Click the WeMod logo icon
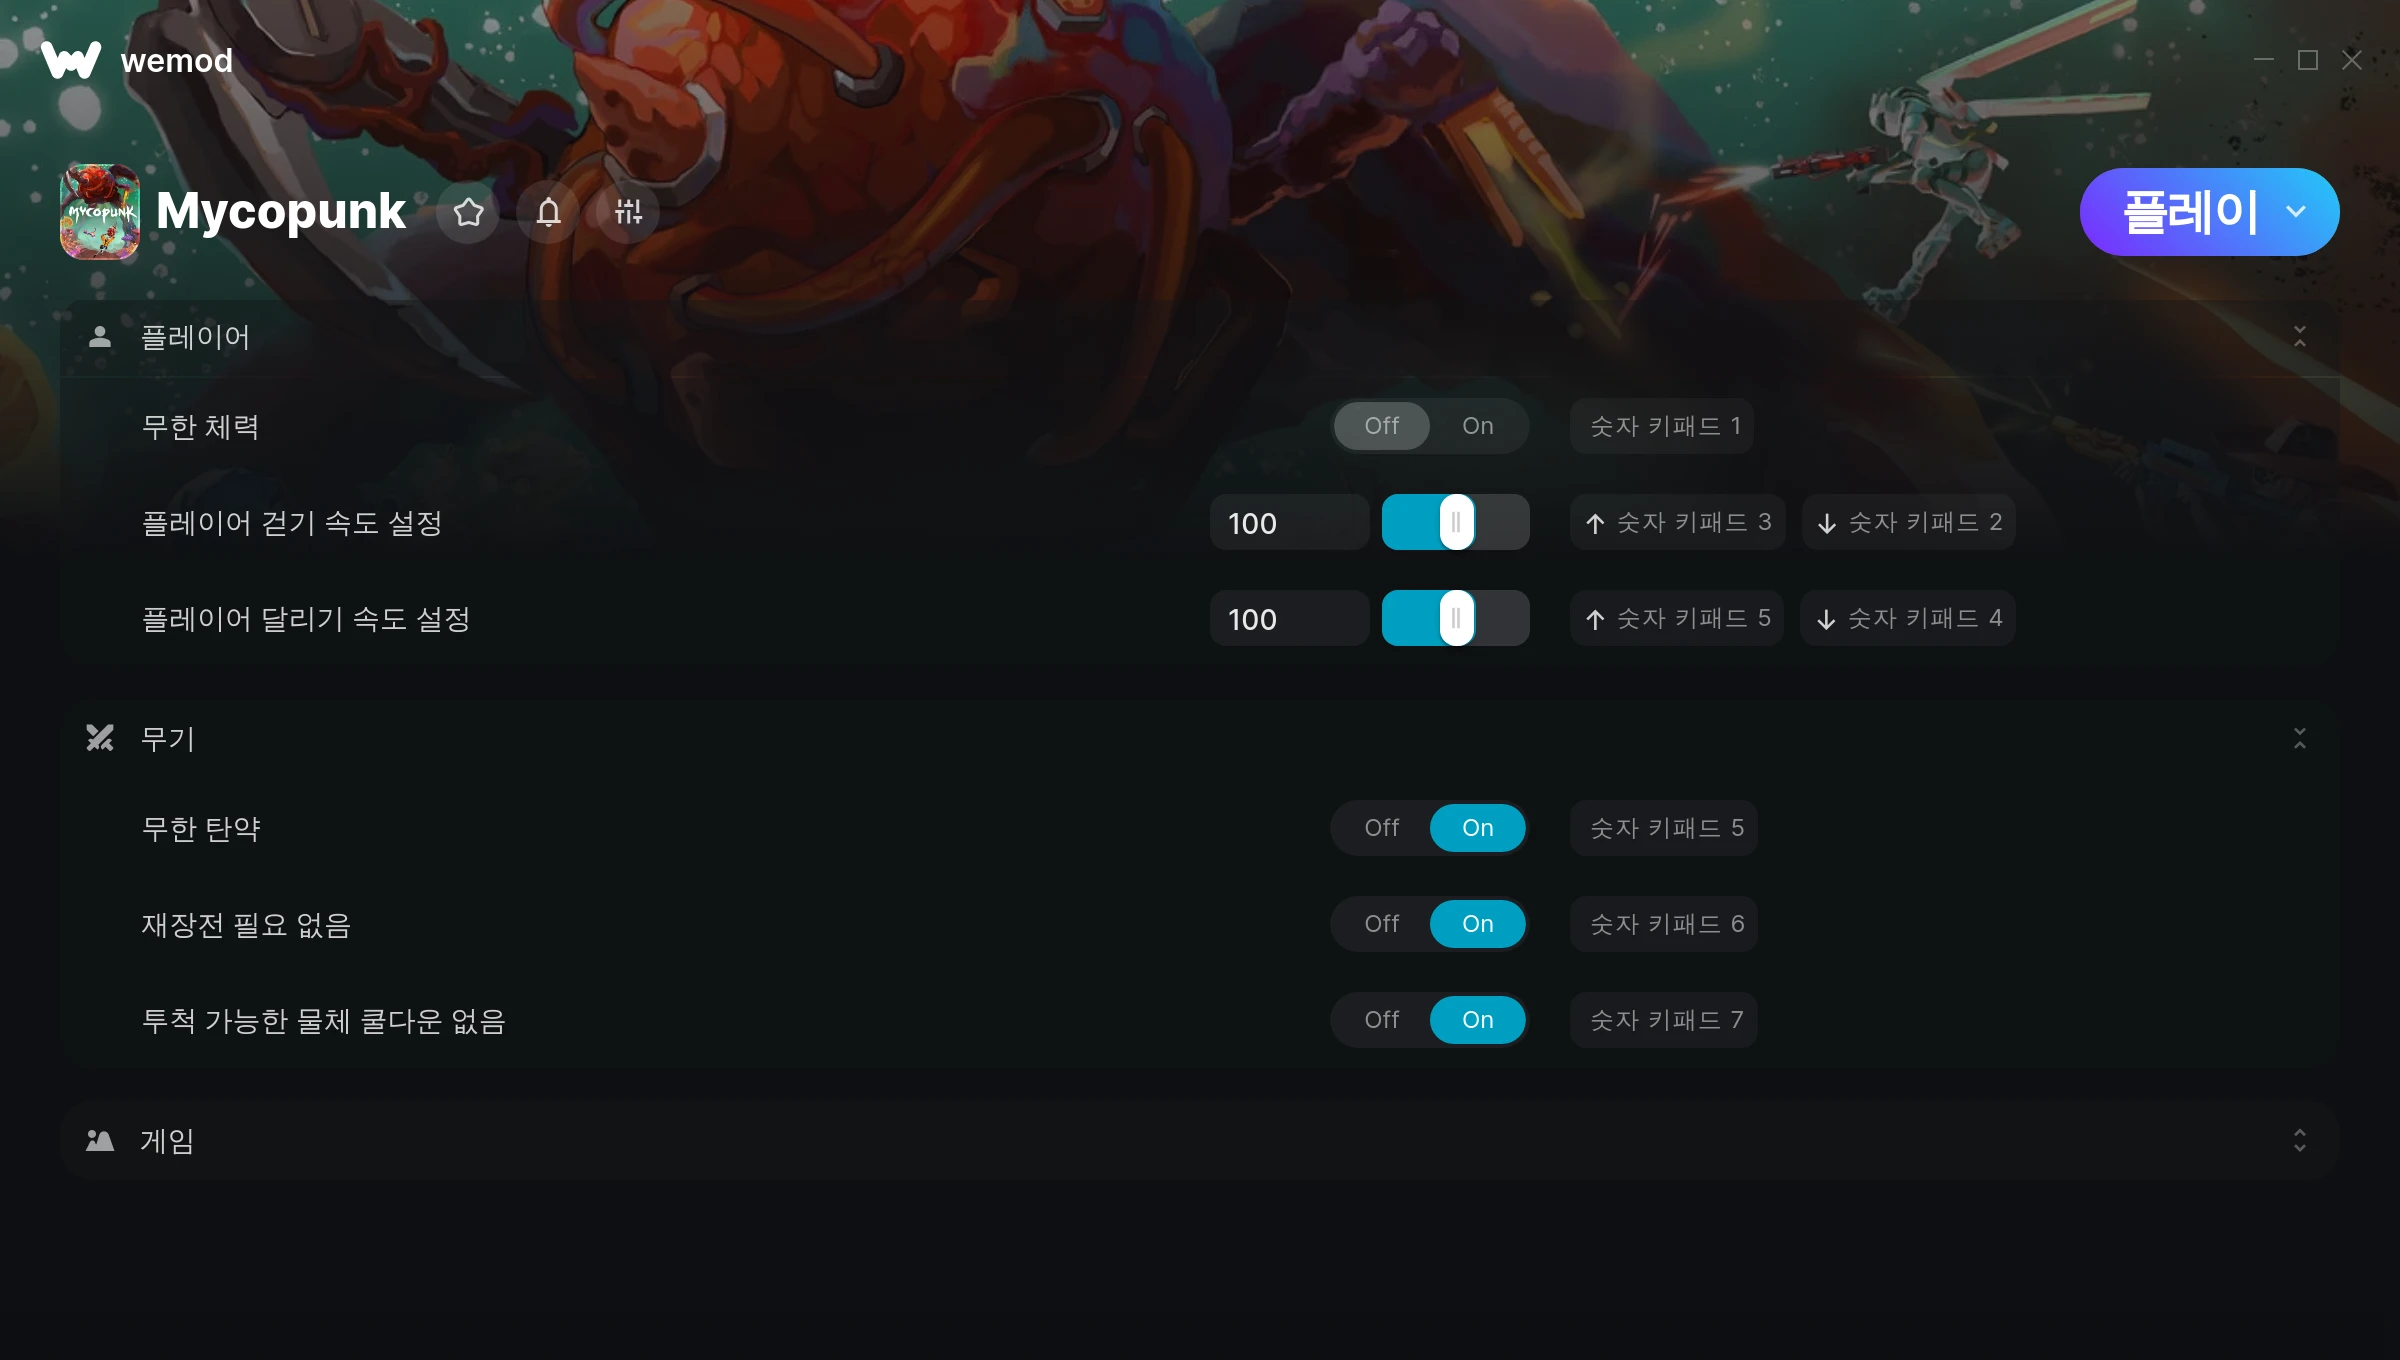Screen dimensions: 2400x1360 (71, 60)
